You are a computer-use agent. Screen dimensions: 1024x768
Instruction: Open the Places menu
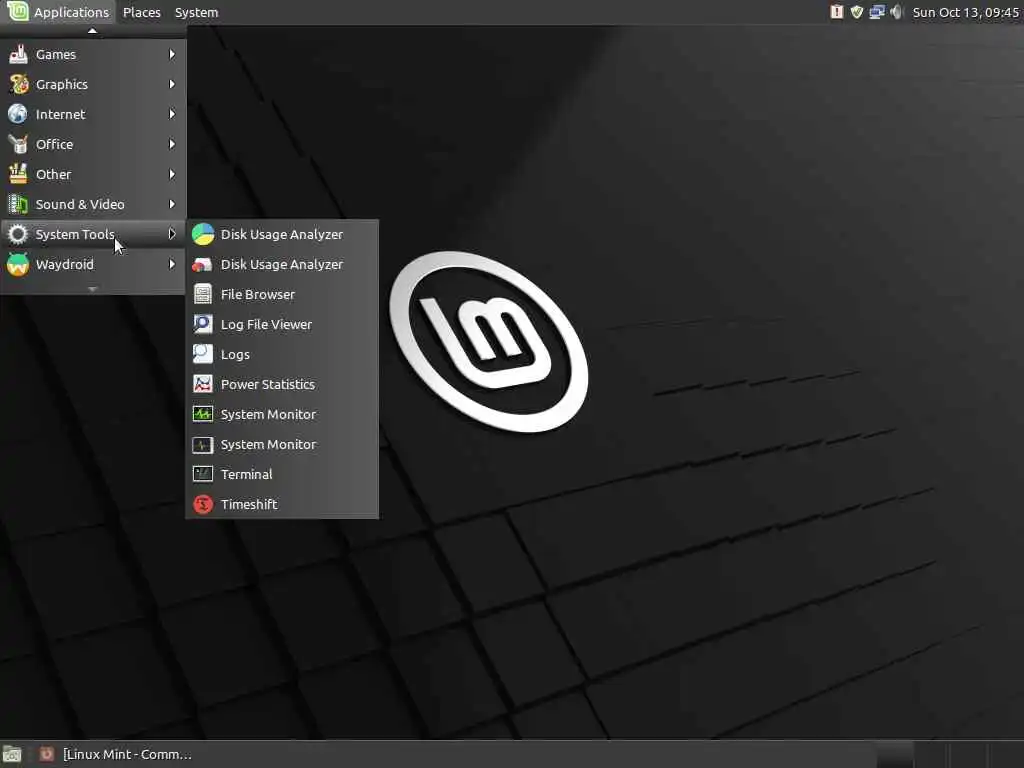(x=142, y=12)
